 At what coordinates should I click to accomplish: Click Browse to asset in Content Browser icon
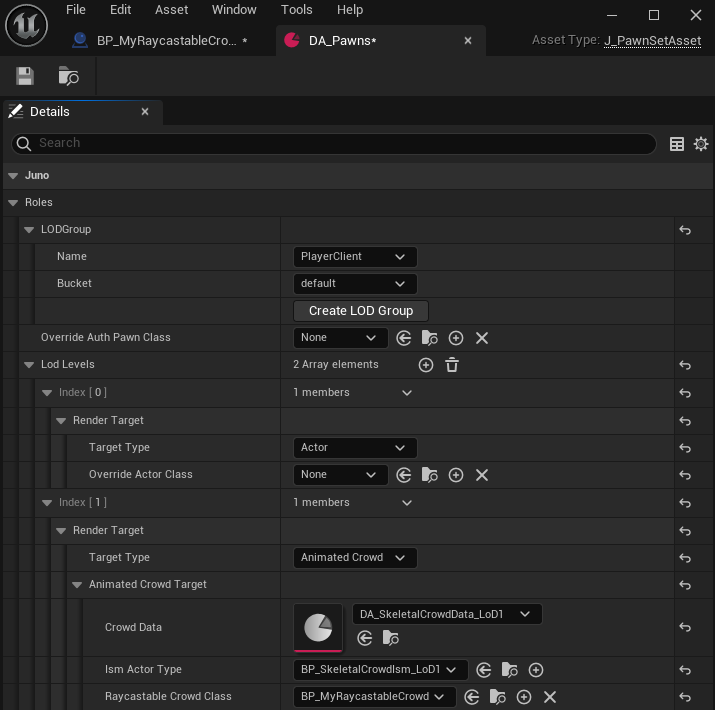(68, 76)
